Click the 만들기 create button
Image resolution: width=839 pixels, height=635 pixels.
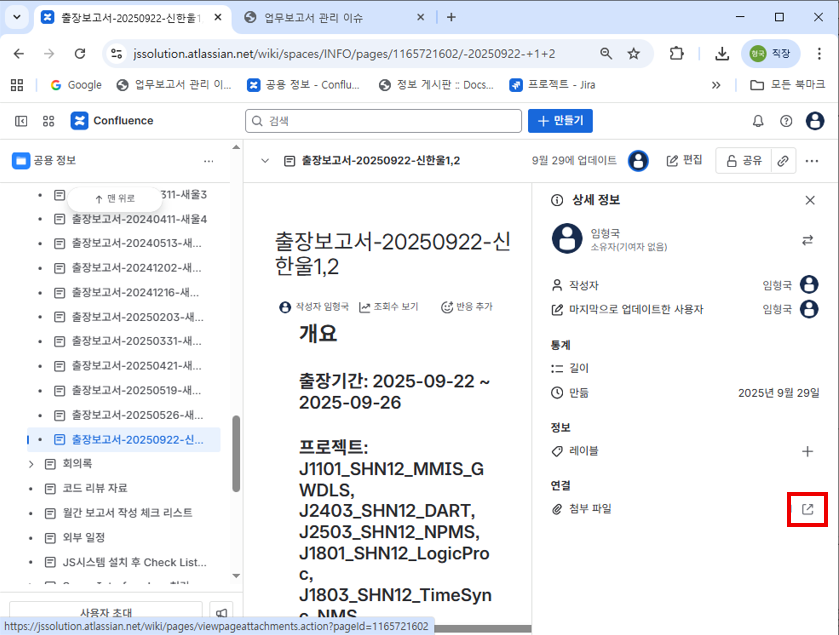point(560,121)
